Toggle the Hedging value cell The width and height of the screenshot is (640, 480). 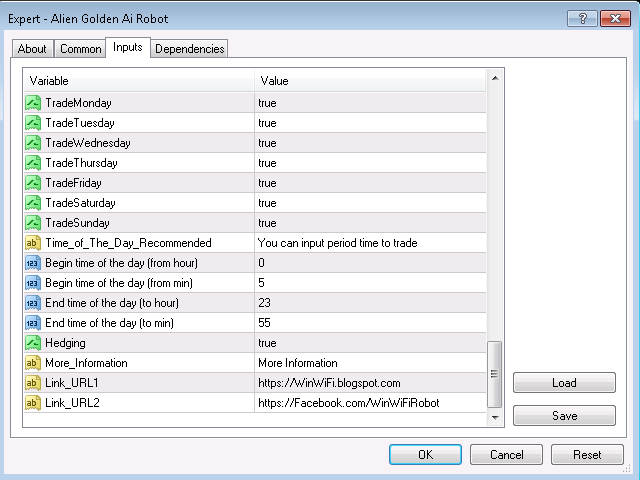370,343
